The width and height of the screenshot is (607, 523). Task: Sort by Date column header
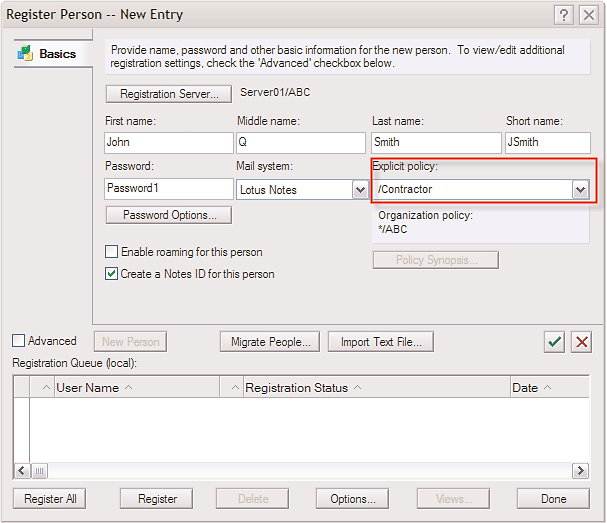pos(550,388)
